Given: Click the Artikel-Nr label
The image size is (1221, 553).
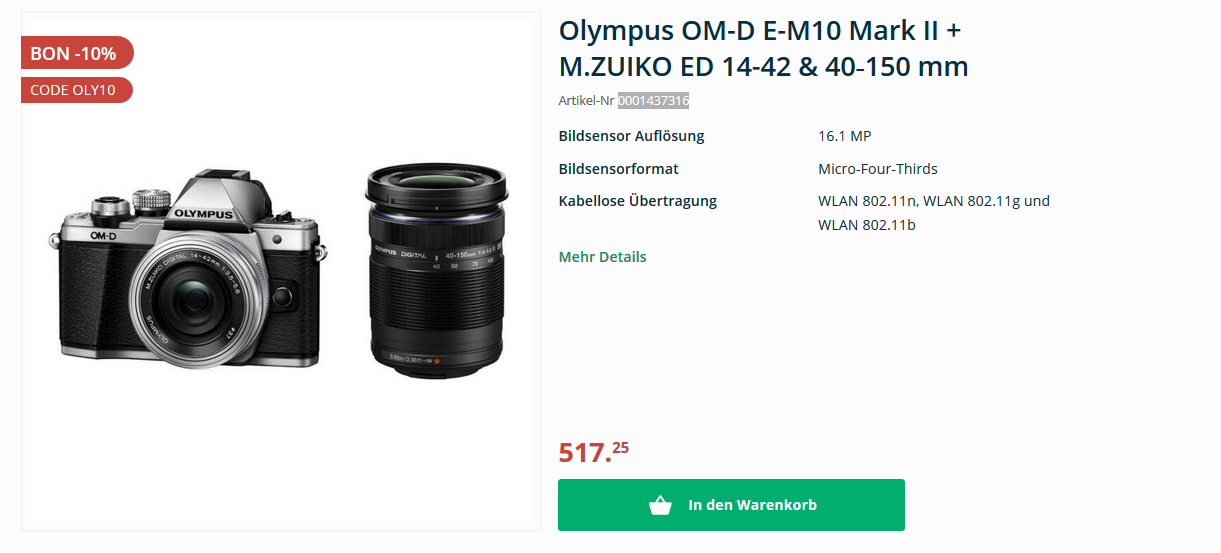Looking at the screenshot, I should coord(586,101).
